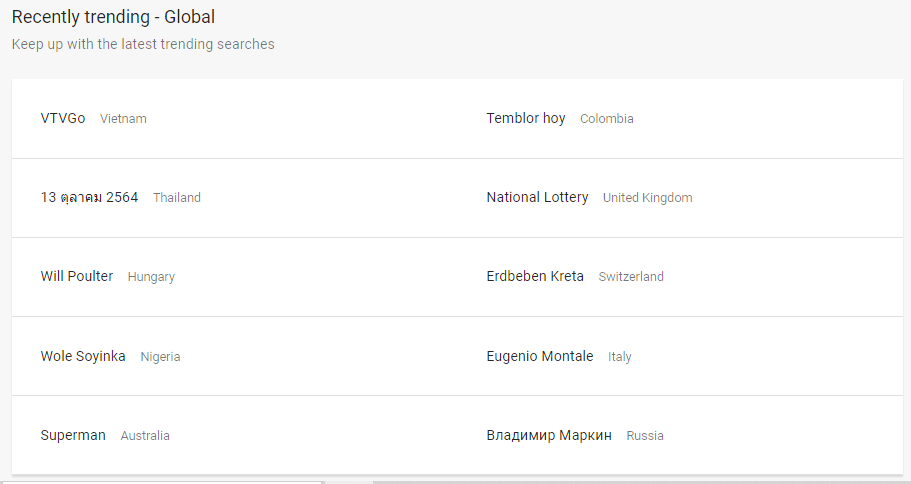The height and width of the screenshot is (484, 911).
Task: Open the Владимир Маркин trending search
Action: (549, 435)
